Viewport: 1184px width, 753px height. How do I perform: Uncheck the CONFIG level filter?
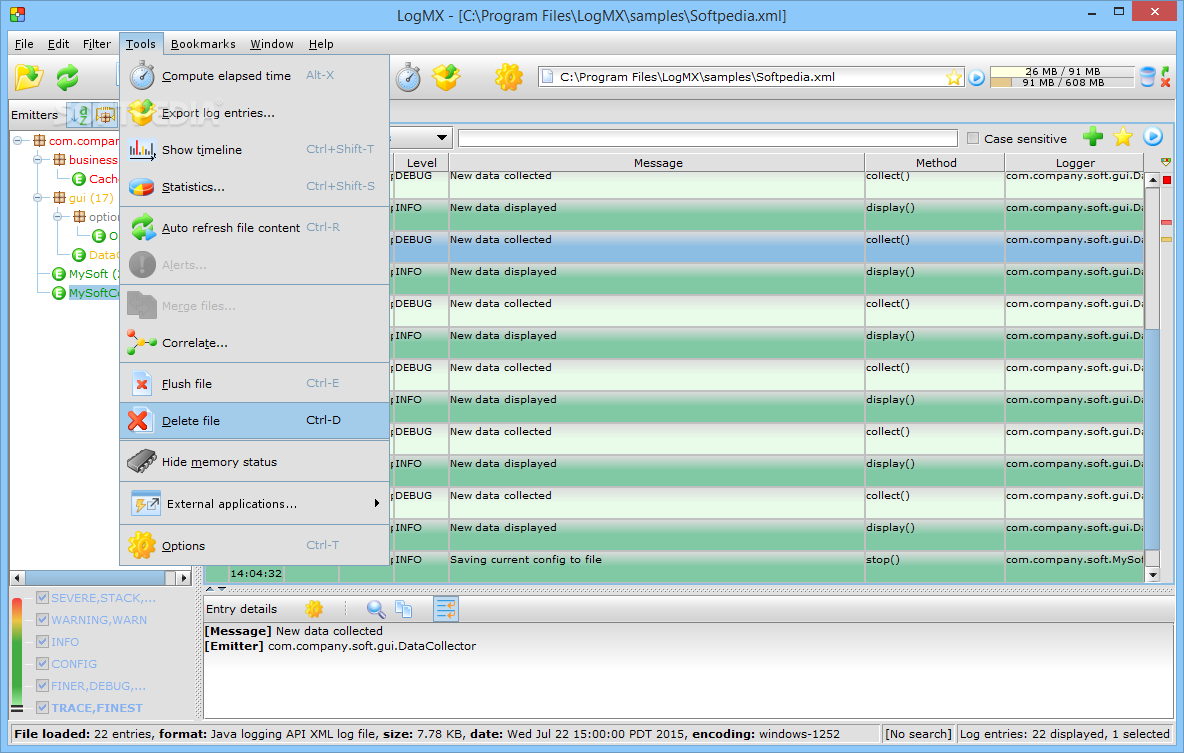pos(42,663)
